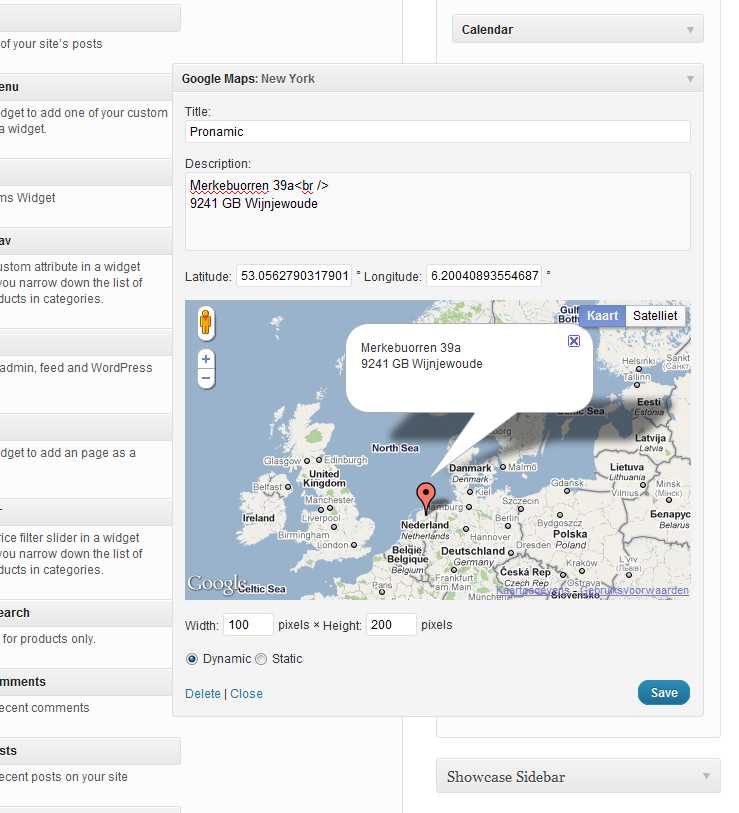
Task: Click 'Merkebuorren 39a' in info balloon
Action: coord(411,348)
